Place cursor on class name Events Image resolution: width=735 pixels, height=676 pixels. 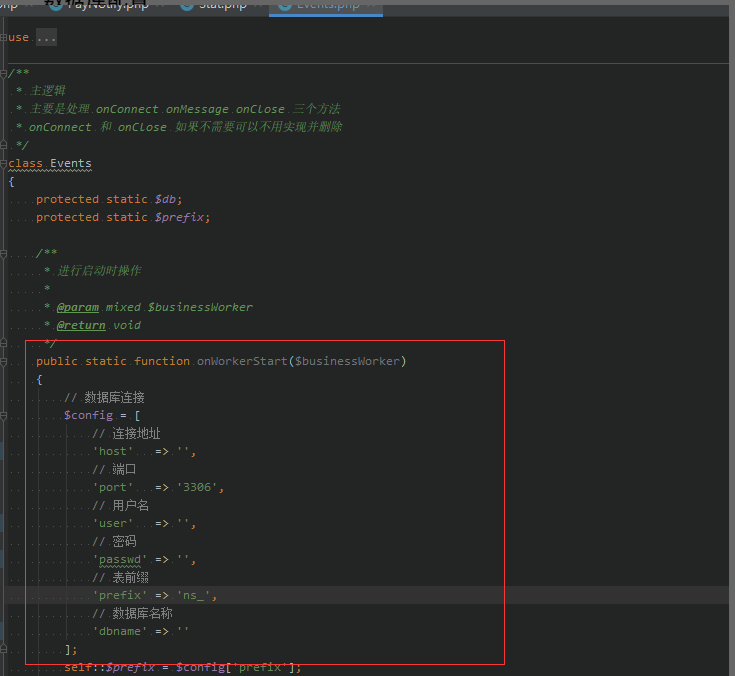pos(71,164)
